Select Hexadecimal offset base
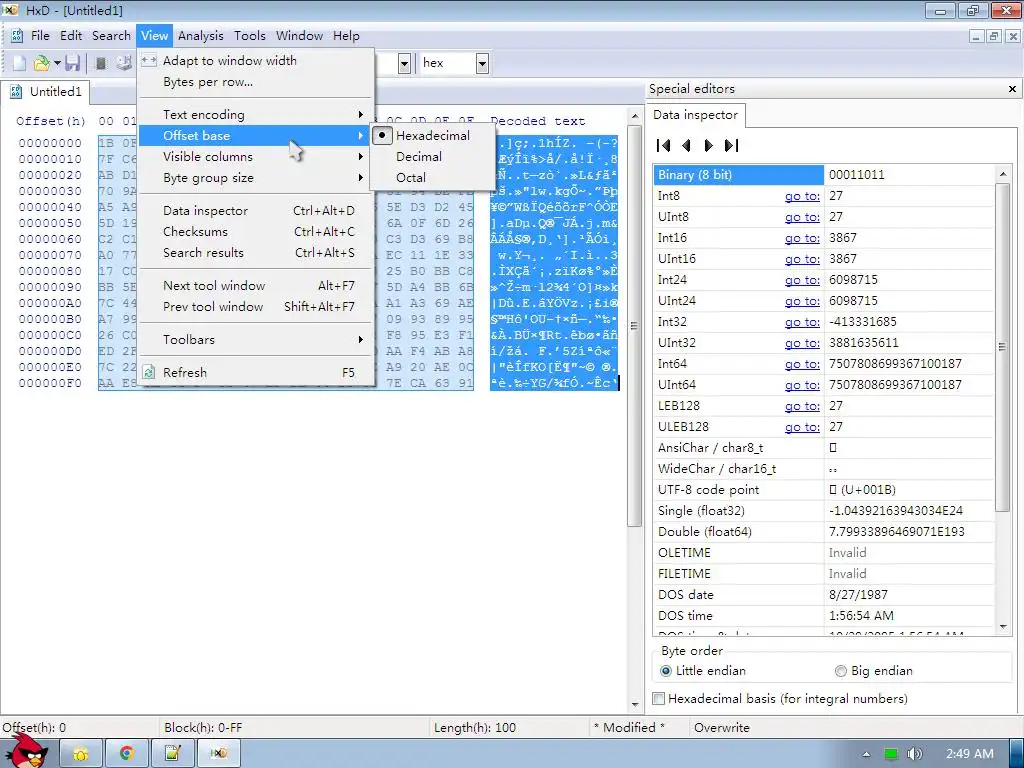Viewport: 1024px width, 768px height. [432, 136]
